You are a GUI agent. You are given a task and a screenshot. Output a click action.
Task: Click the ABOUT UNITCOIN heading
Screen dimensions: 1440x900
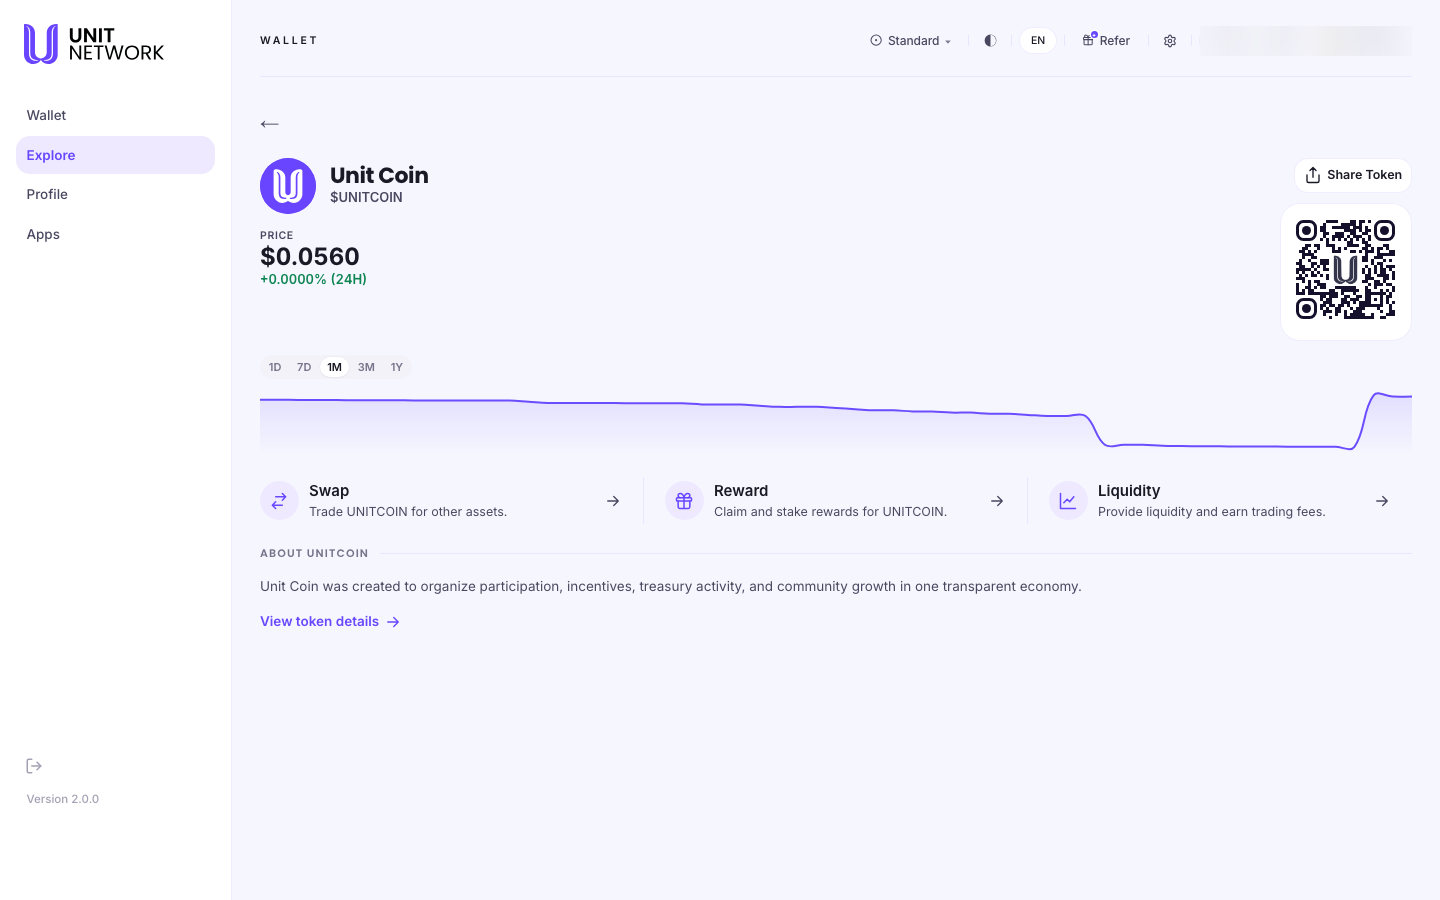point(314,553)
